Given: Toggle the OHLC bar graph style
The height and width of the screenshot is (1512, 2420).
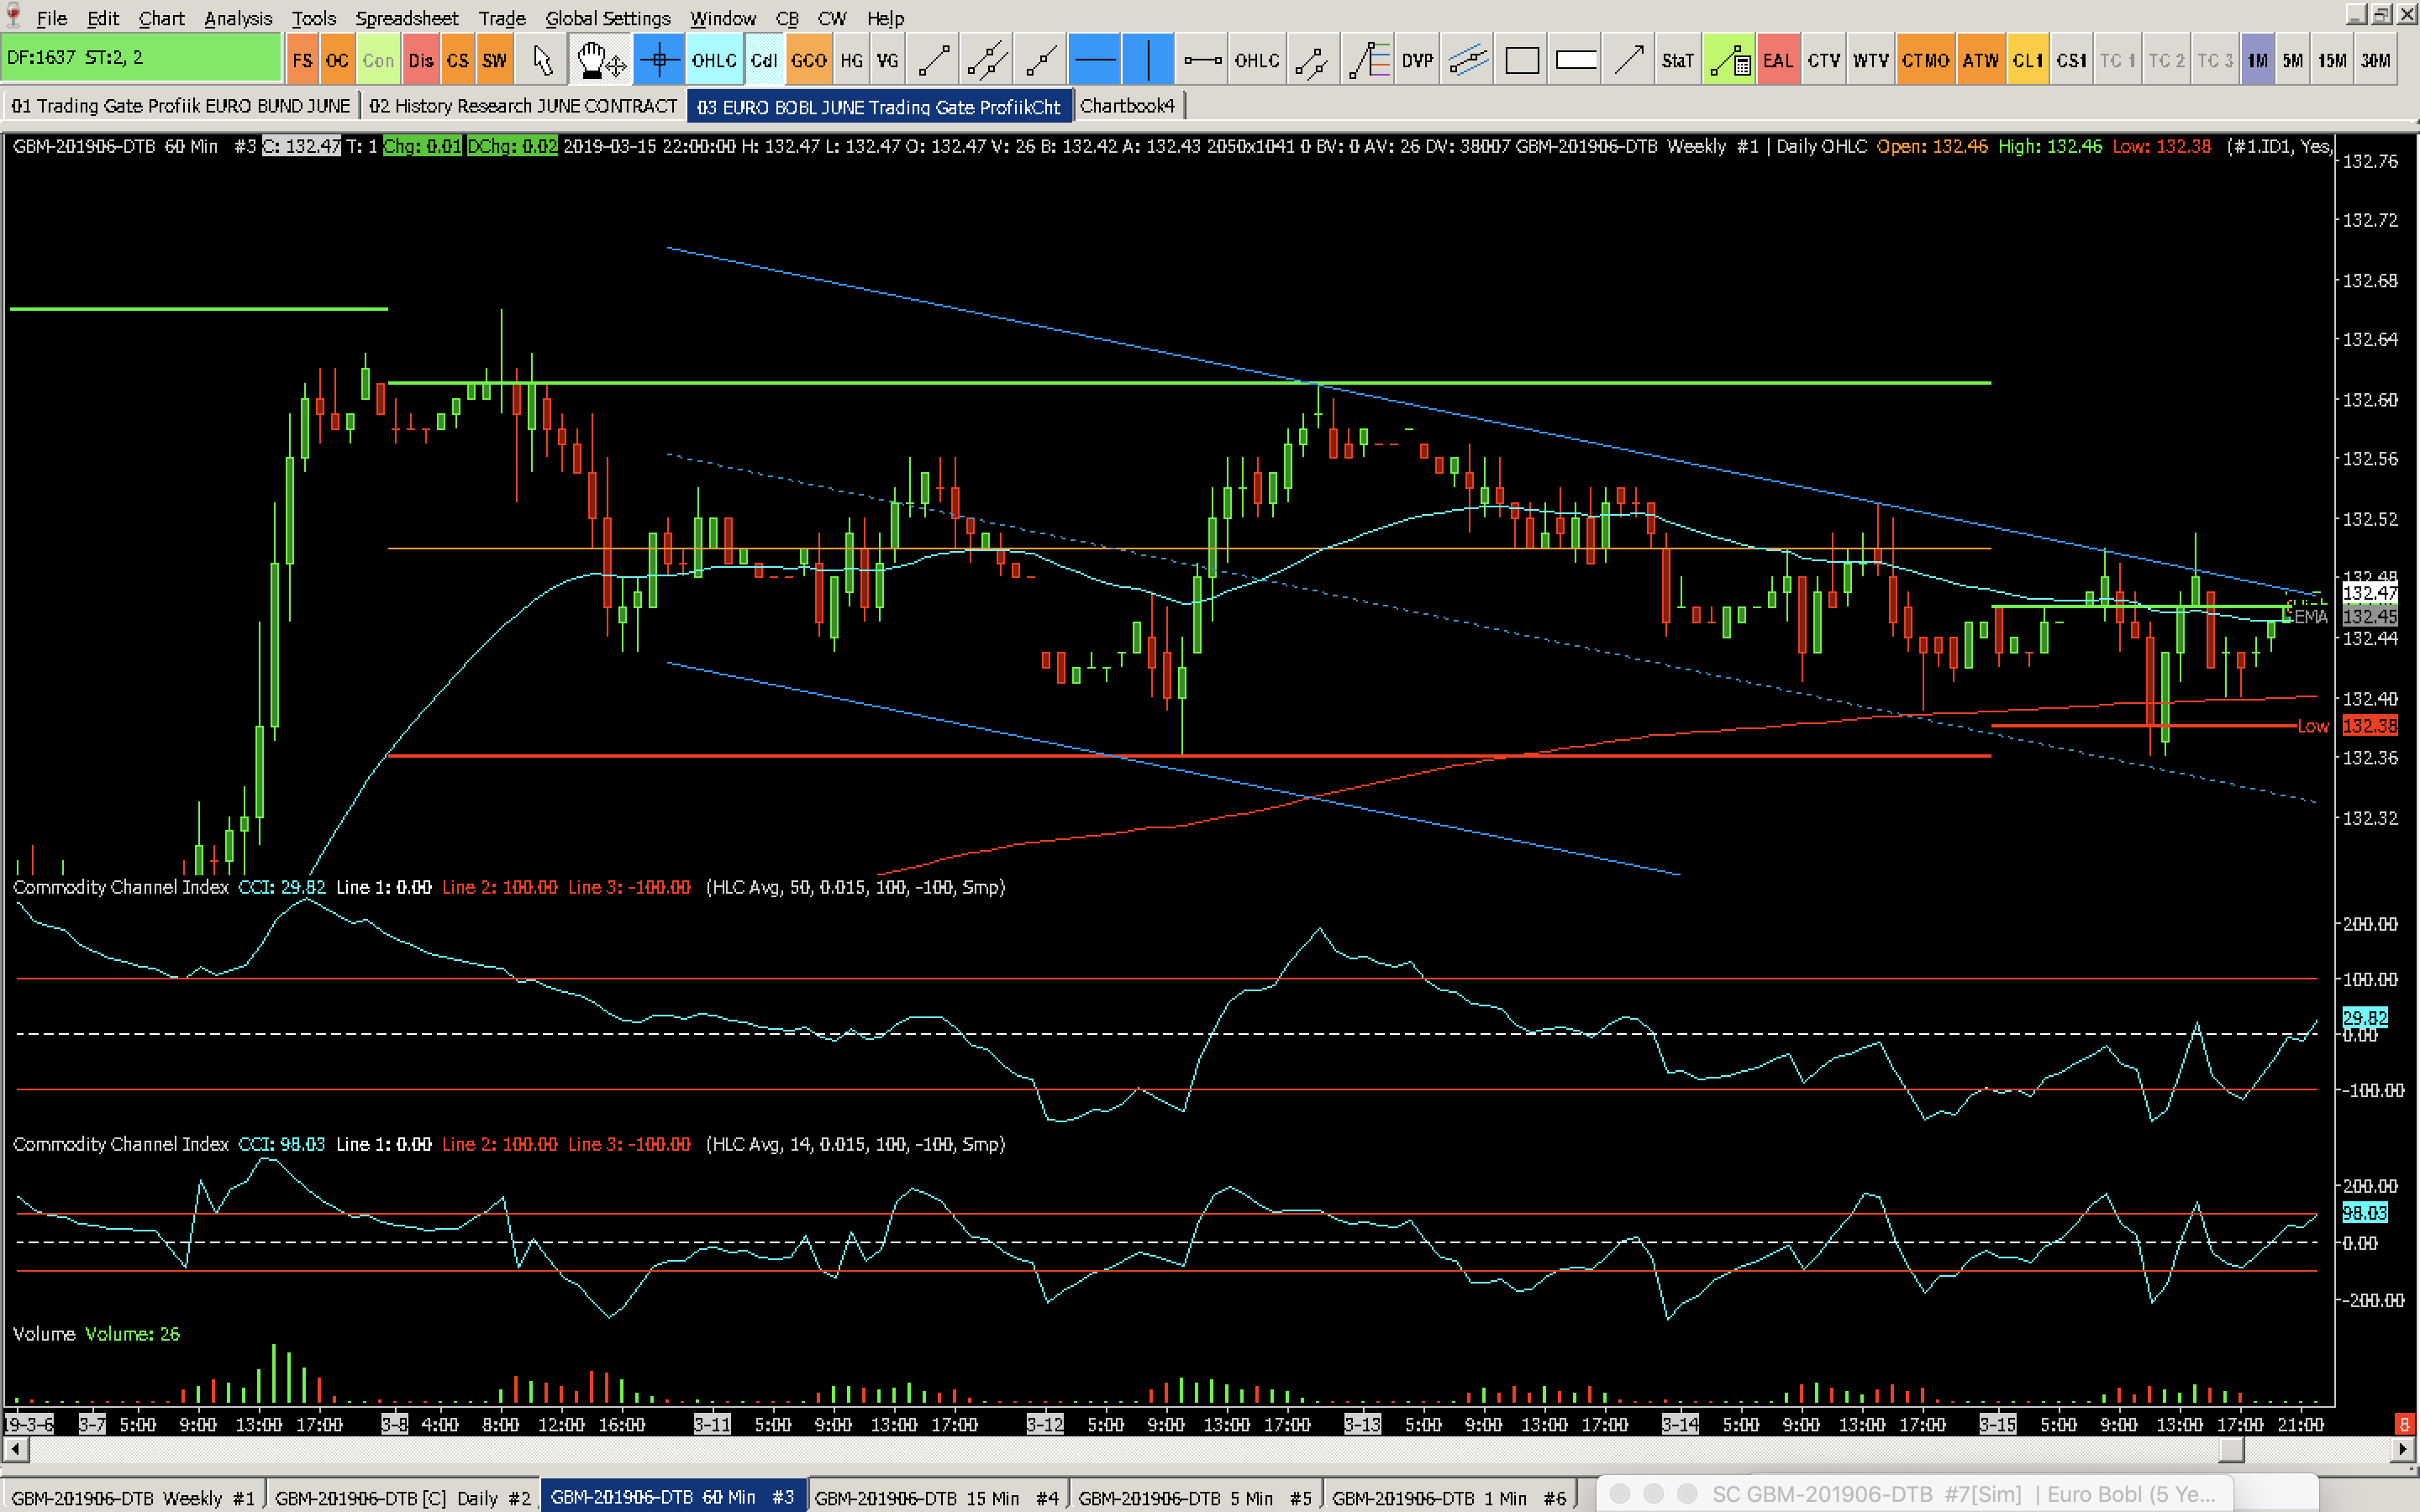Looking at the screenshot, I should pyautogui.click(x=713, y=60).
